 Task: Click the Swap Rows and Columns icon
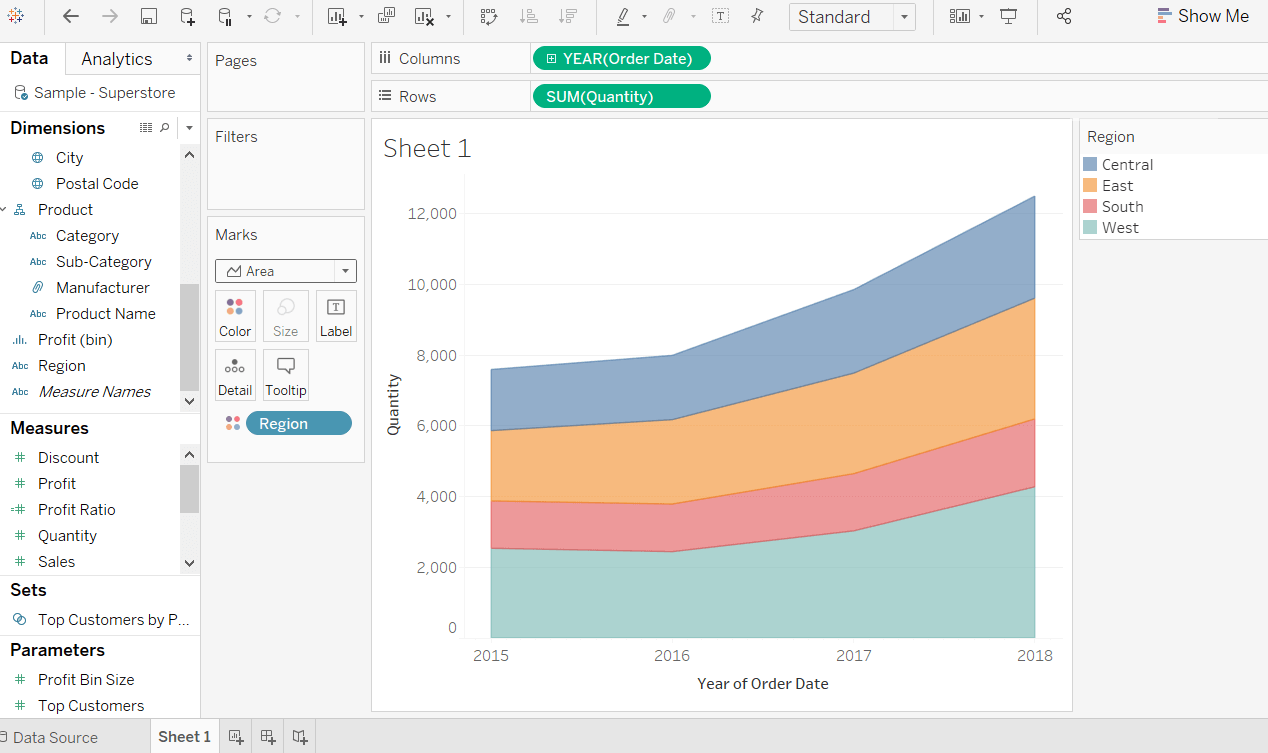tap(489, 16)
